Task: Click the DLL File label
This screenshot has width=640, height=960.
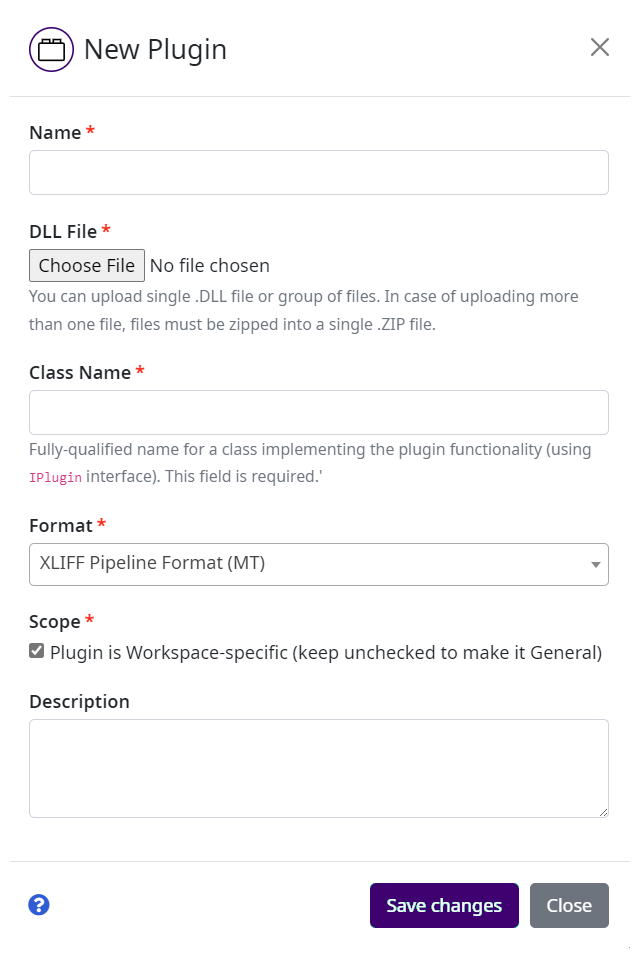Action: click(63, 232)
